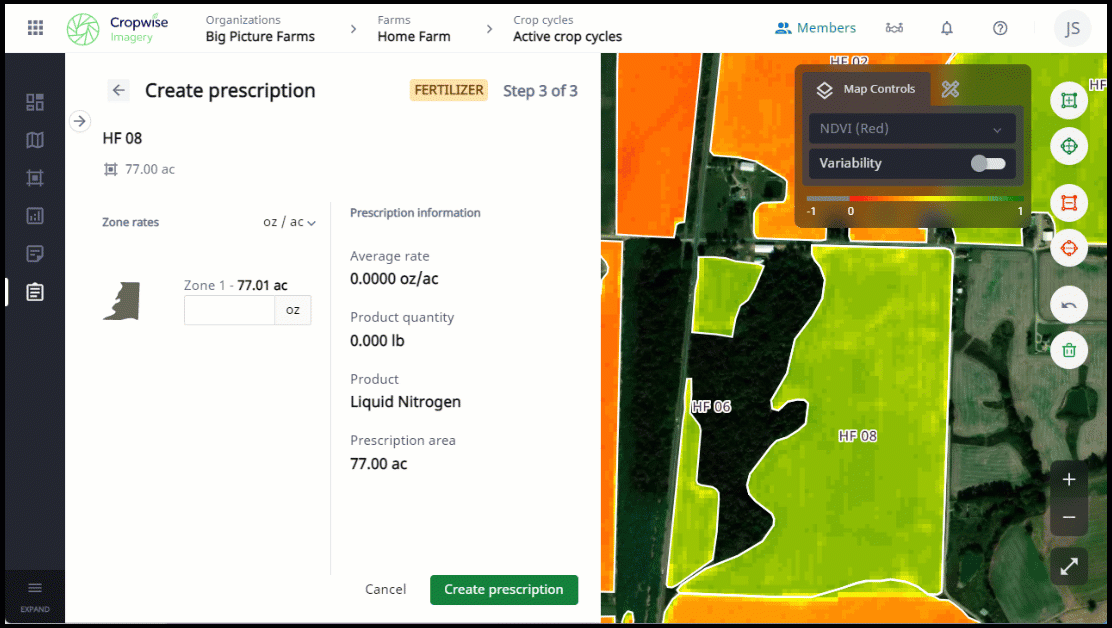This screenshot has width=1112, height=628.
Task: Undo the last map action
Action: click(x=1069, y=304)
